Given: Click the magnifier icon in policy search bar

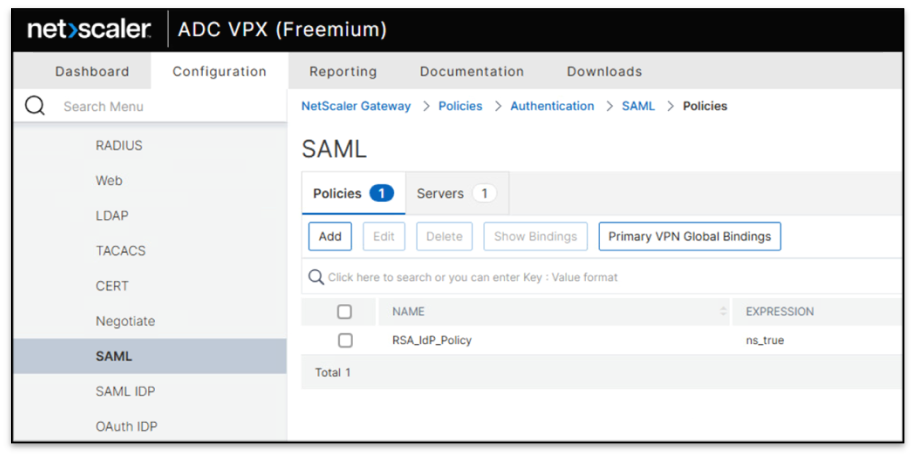Looking at the screenshot, I should click(x=316, y=277).
